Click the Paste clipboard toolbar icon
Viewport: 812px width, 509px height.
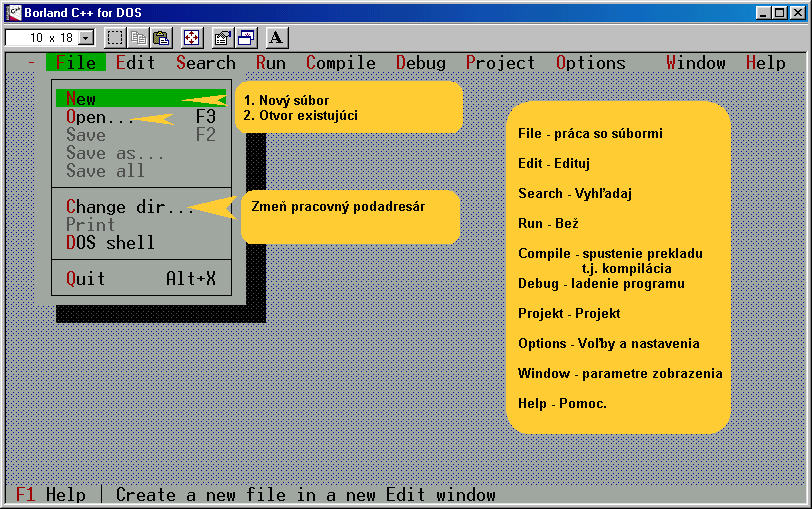161,38
